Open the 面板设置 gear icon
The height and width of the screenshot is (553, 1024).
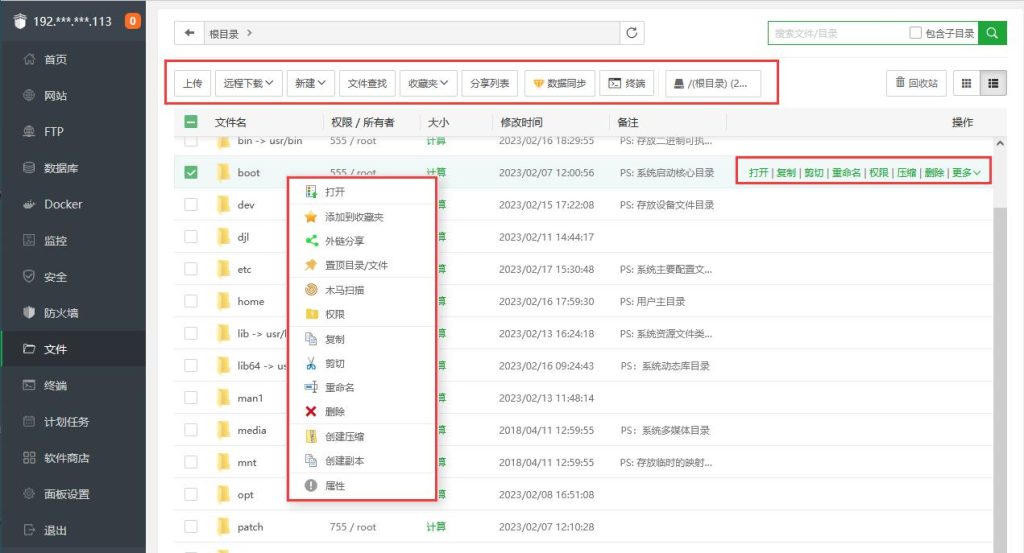click(29, 494)
